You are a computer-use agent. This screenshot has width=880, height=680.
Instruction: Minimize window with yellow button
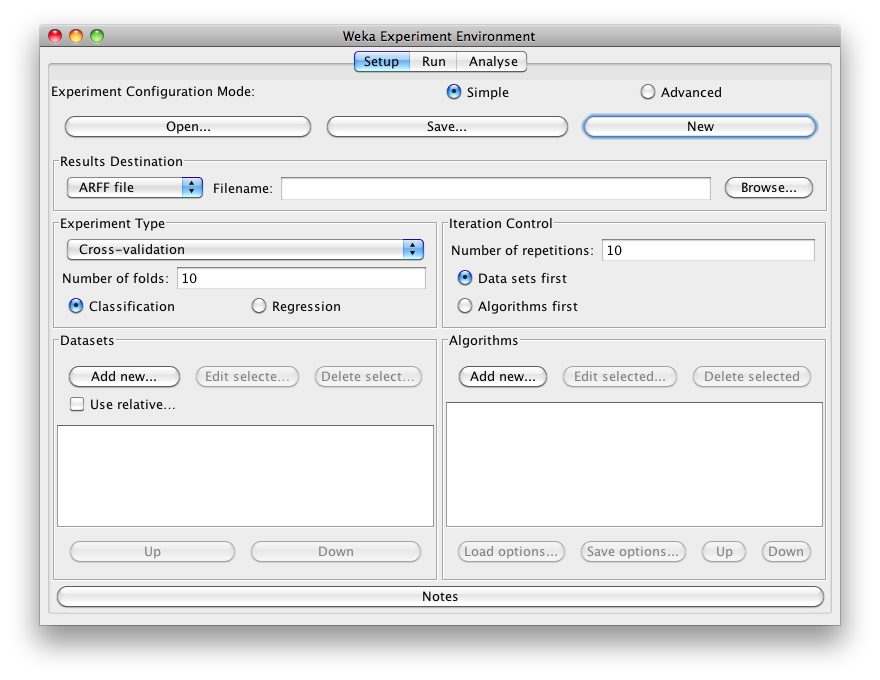[76, 36]
